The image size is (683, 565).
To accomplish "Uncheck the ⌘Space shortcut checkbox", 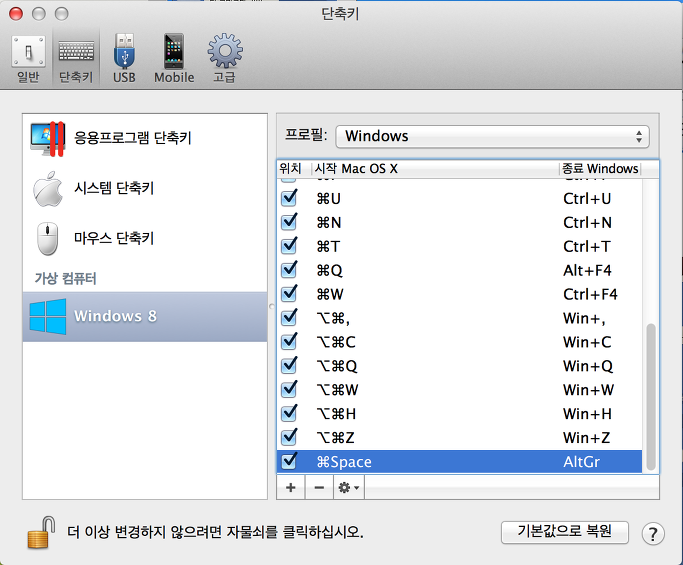I will click(x=289, y=461).
